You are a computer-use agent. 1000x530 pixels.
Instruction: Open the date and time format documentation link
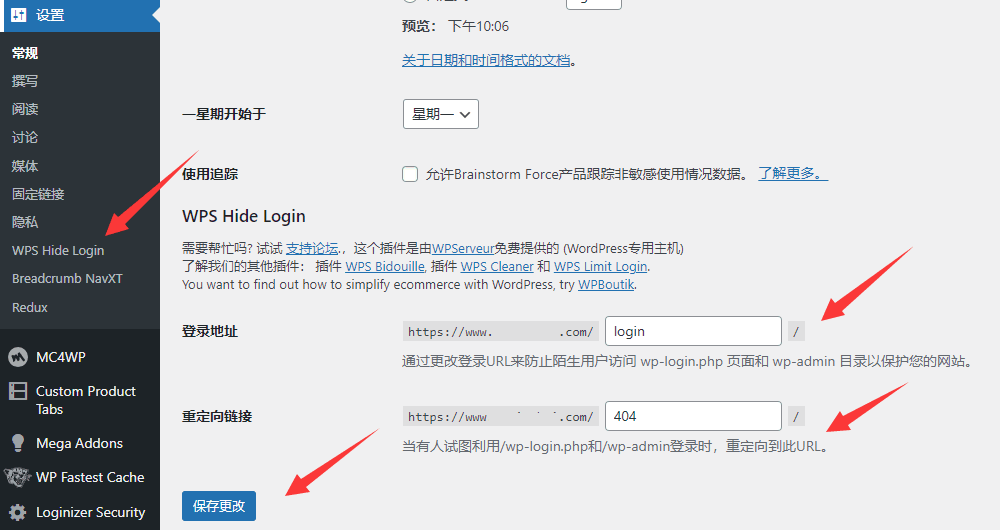[486, 61]
